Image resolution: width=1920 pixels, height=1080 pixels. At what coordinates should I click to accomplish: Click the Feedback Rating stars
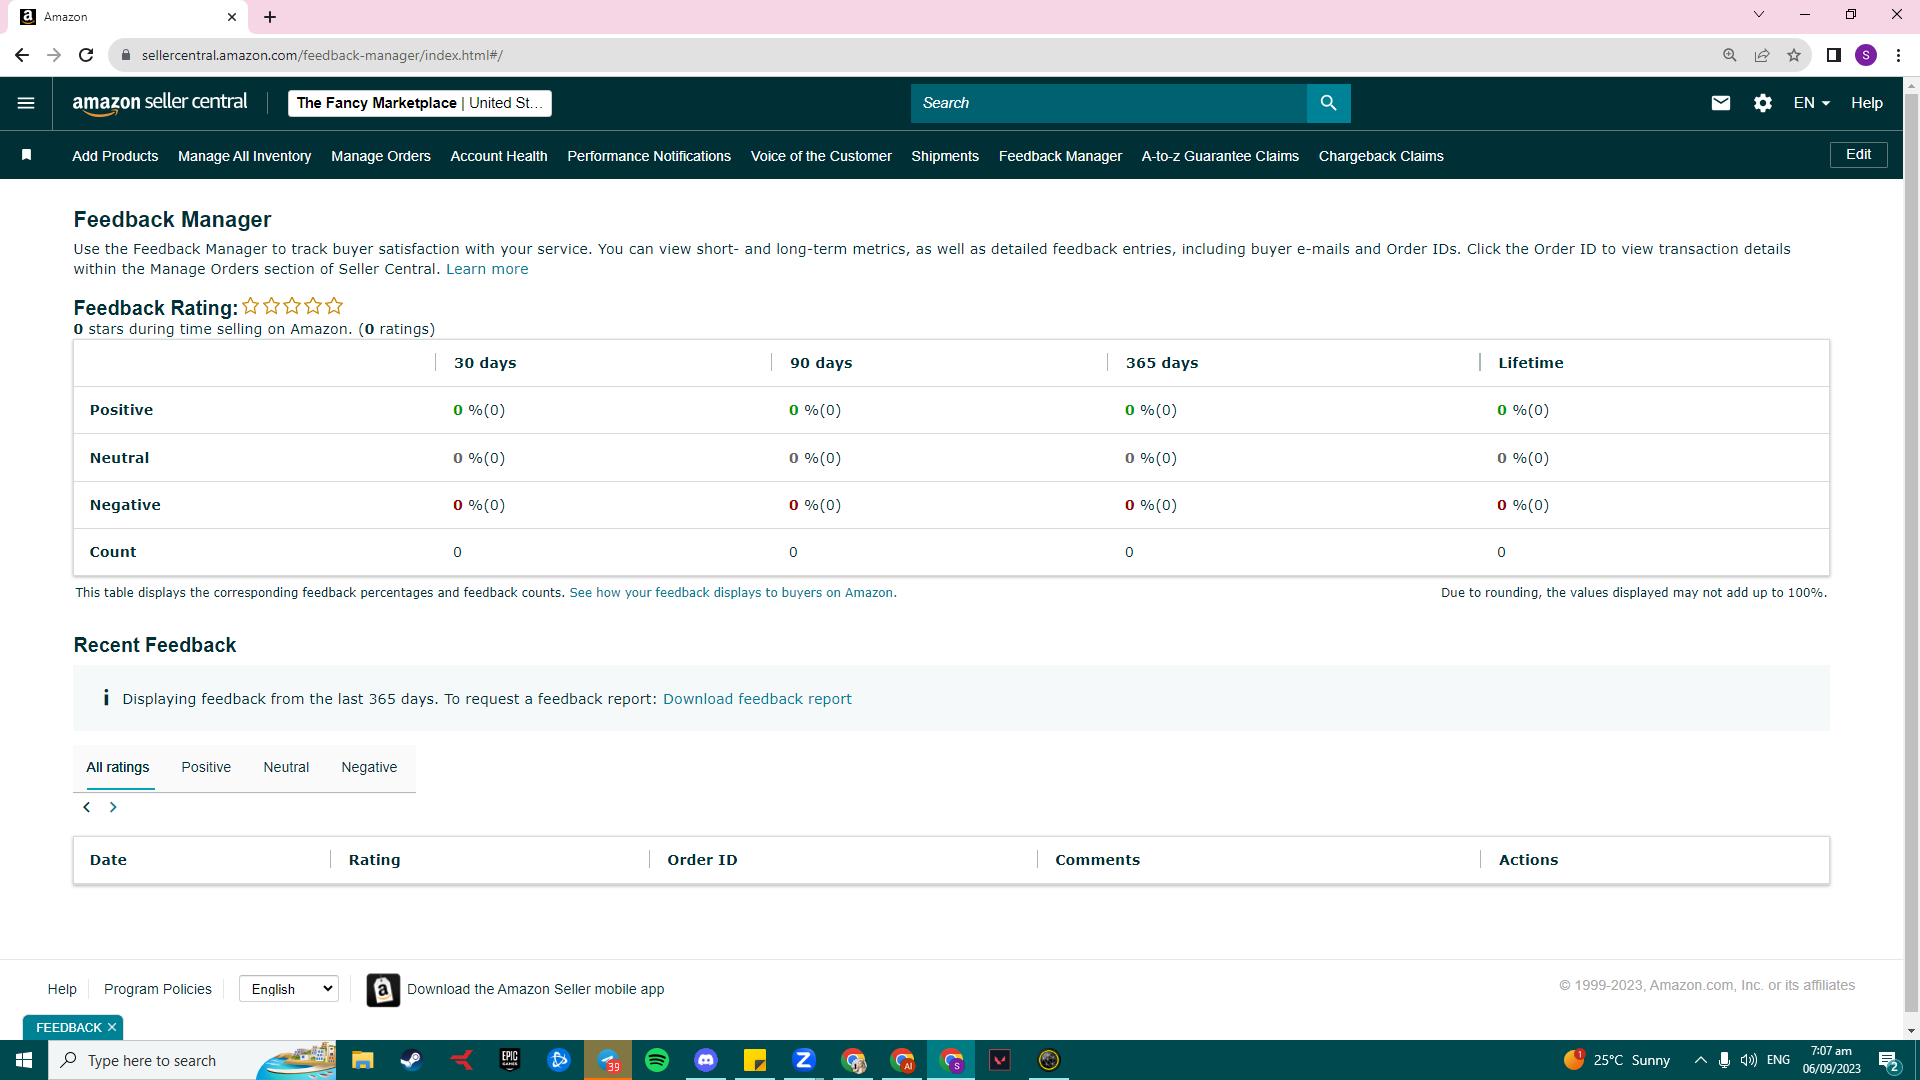(x=292, y=306)
